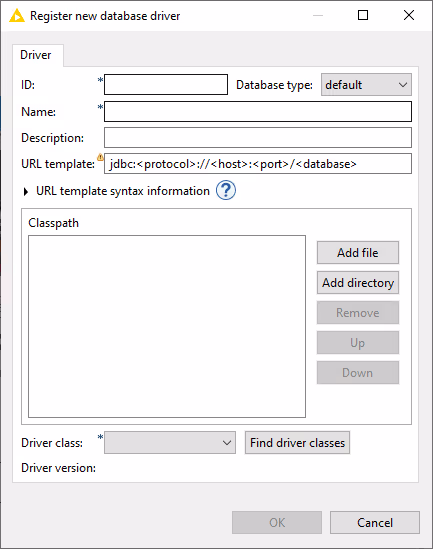Focus the ID input field
The image size is (433, 549).
[x=166, y=84]
